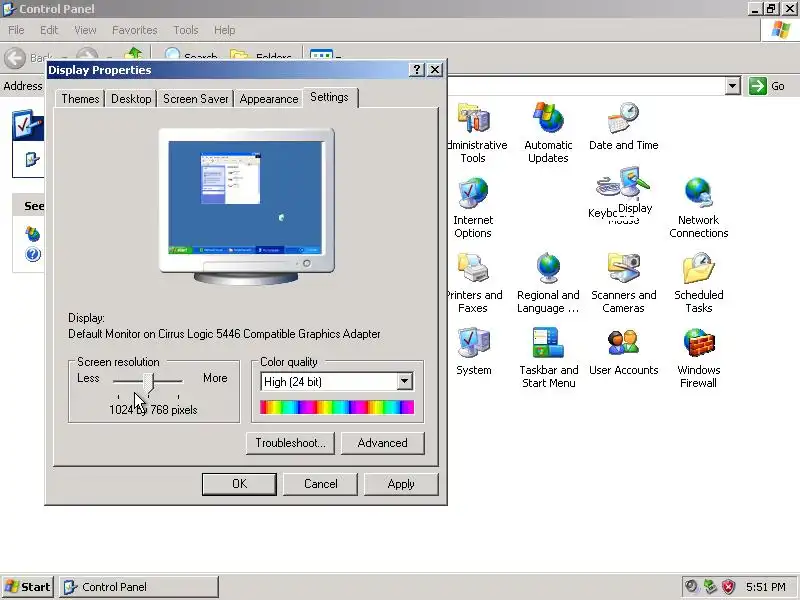Click the Views toolbar icon
This screenshot has height=600, width=800.
[321, 55]
